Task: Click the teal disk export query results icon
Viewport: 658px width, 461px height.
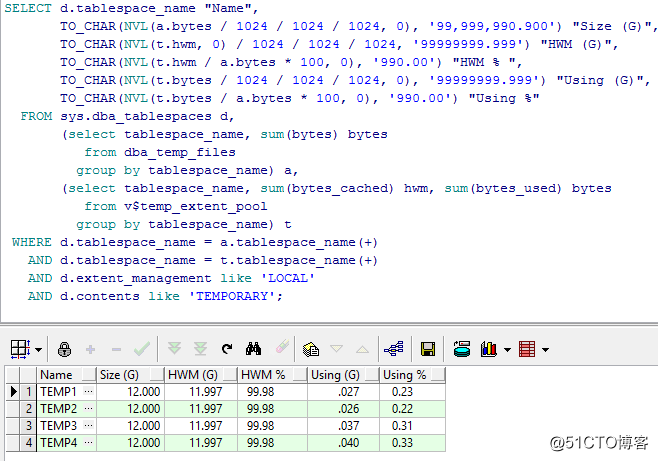Action: tap(462, 349)
